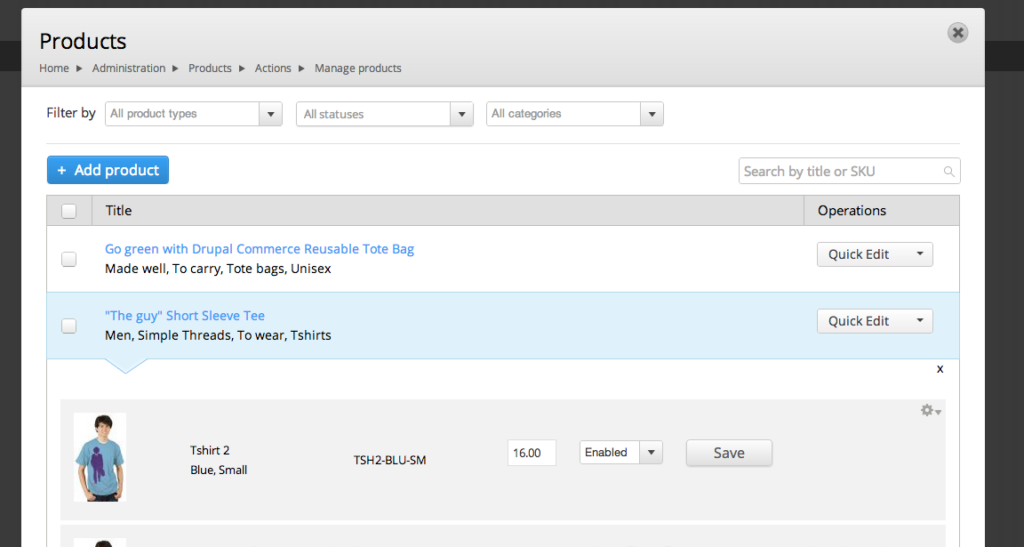The width and height of the screenshot is (1024, 547).
Task: Save the Tshirt 2 variation
Action: pos(728,453)
